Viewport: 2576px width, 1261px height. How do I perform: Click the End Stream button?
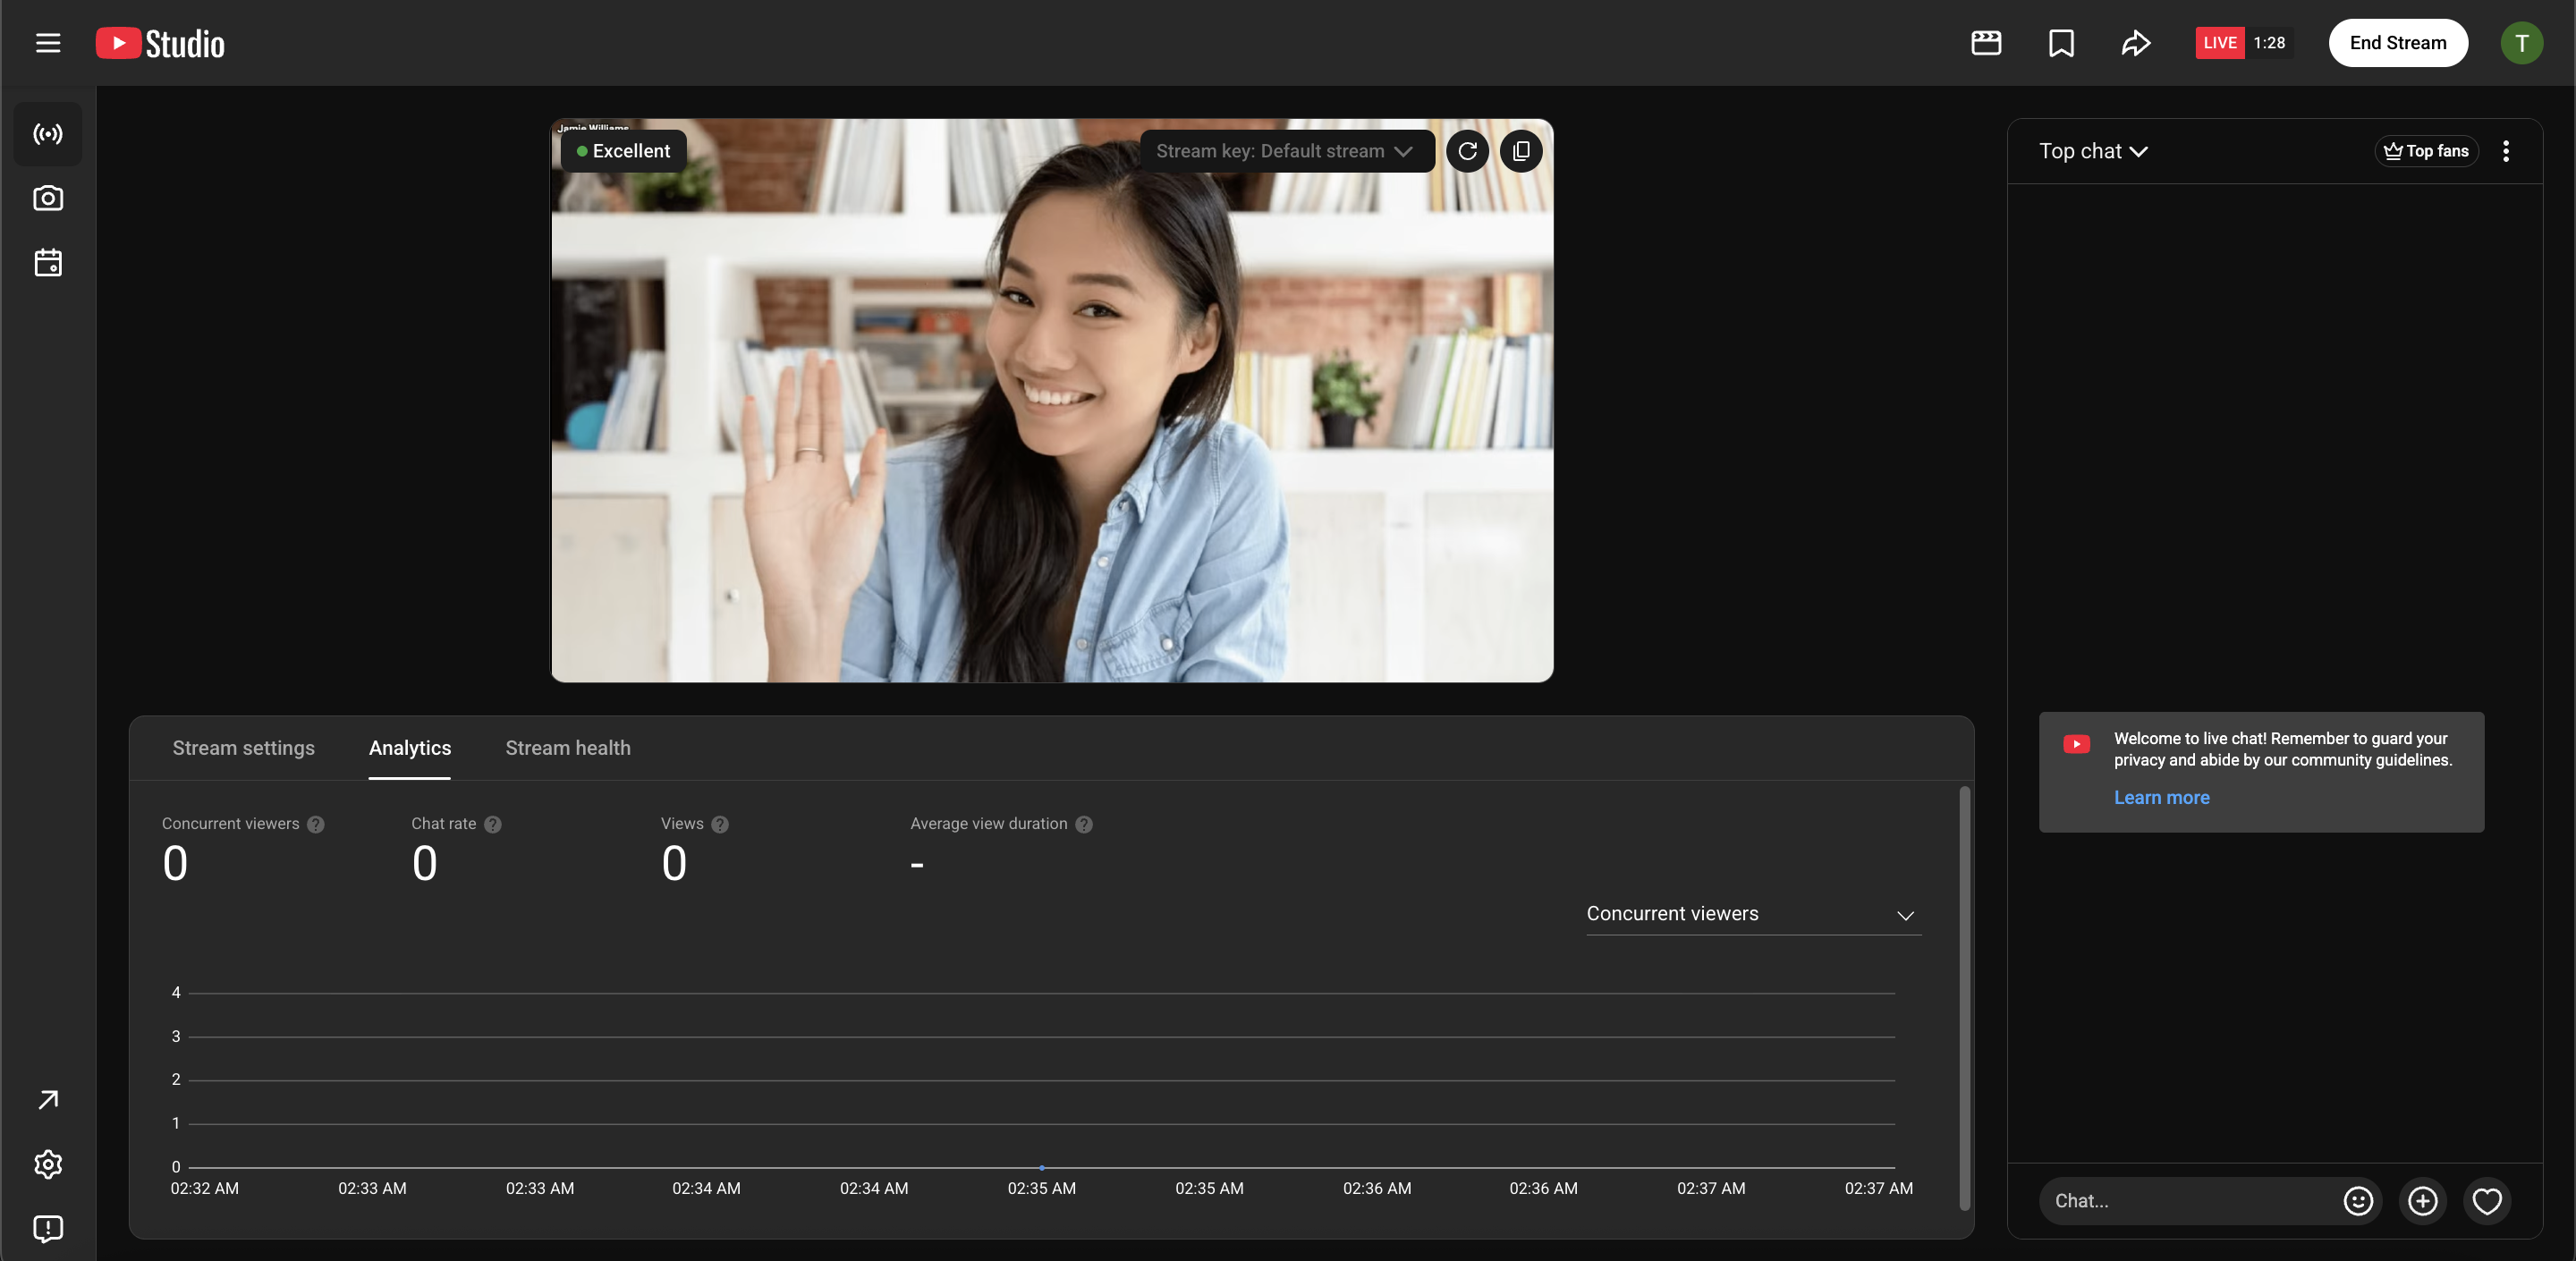click(2397, 43)
